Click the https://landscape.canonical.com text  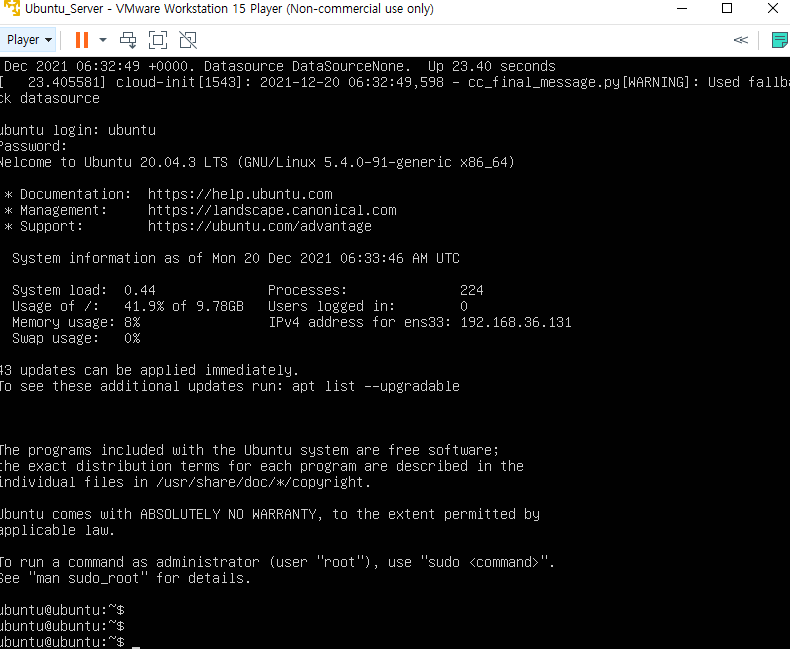(x=272, y=210)
